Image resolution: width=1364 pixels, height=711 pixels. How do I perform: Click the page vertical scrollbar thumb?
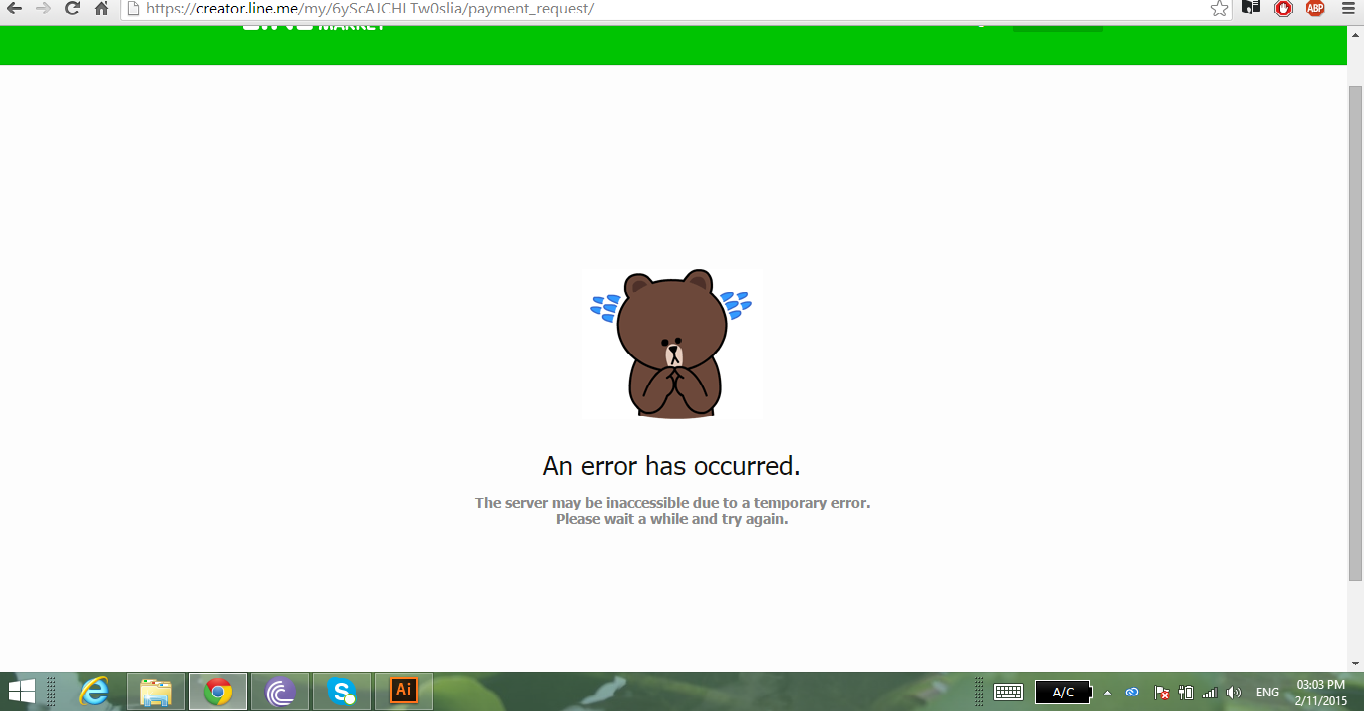[x=1355, y=332]
